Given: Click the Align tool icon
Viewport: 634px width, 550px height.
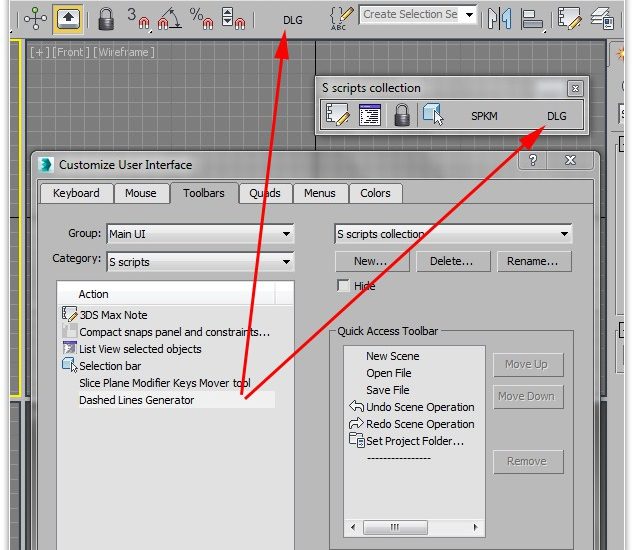Looking at the screenshot, I should pyautogui.click(x=532, y=17).
